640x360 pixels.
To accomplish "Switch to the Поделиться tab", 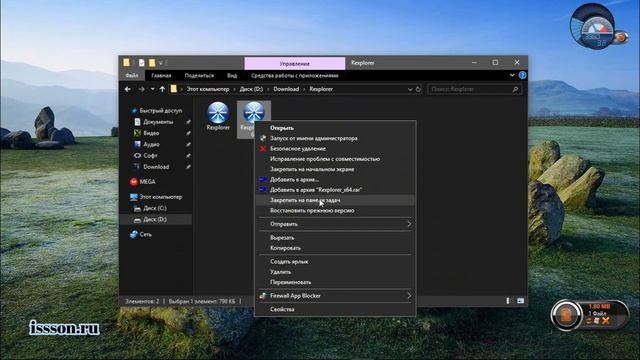I will point(199,76).
